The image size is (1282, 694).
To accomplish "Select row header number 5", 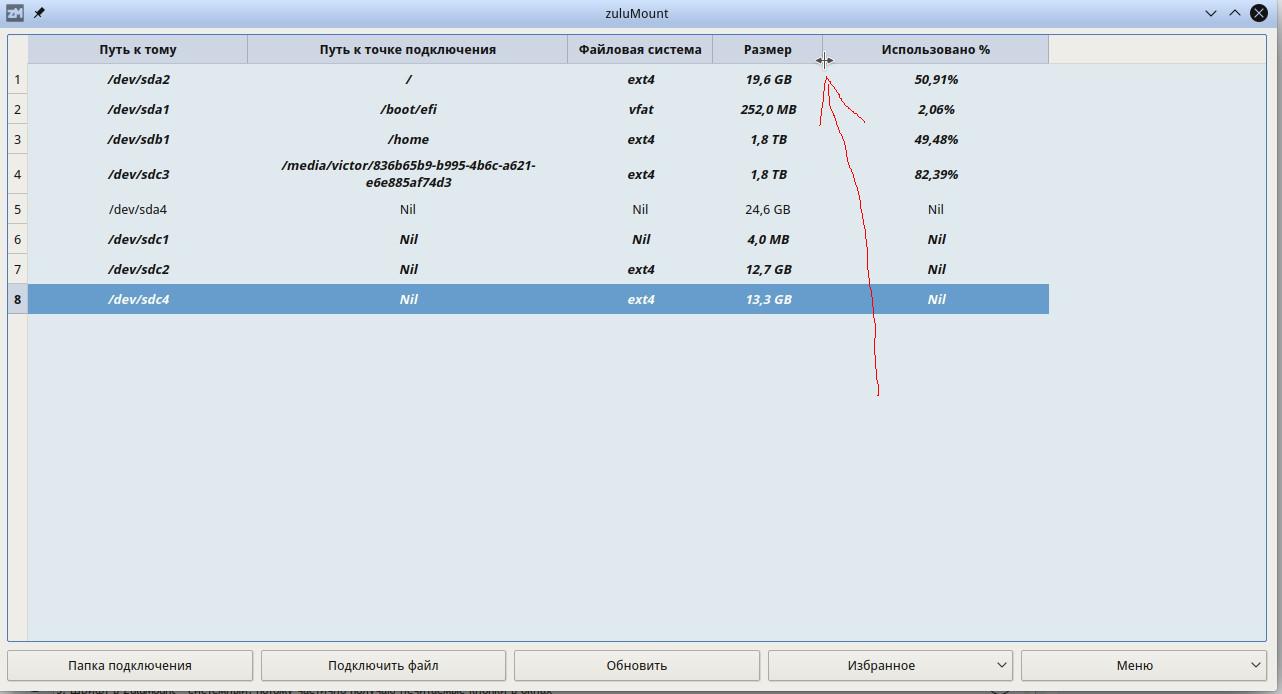I will coord(17,209).
